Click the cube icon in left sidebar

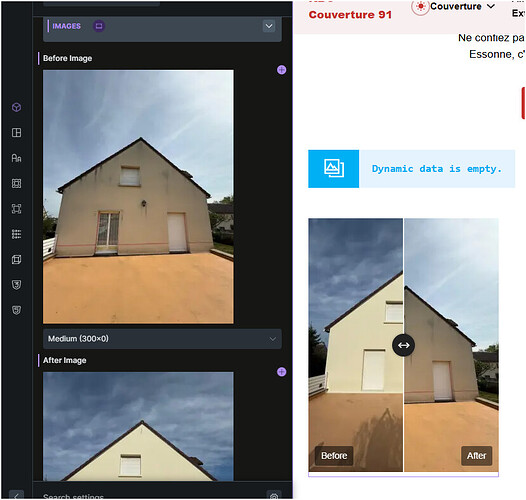[16, 107]
